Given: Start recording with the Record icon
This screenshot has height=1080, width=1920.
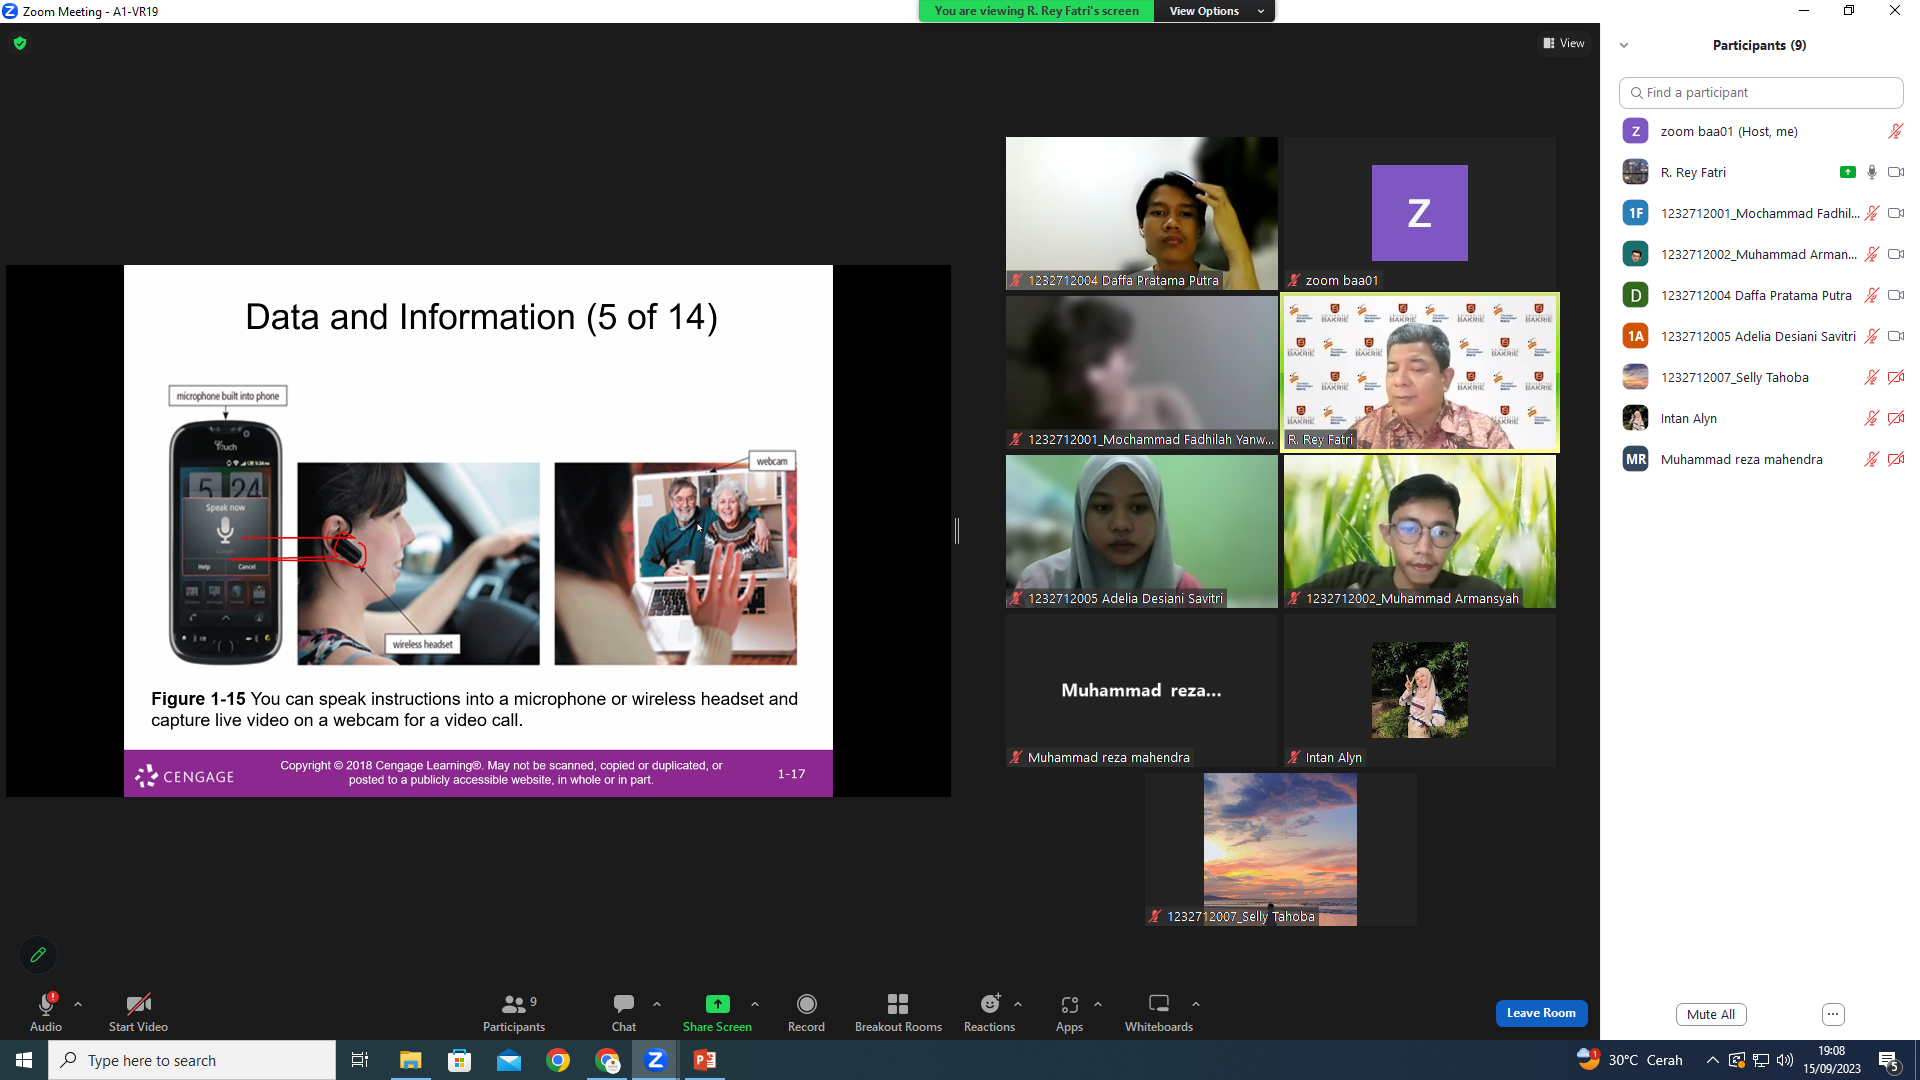Looking at the screenshot, I should coord(806,1004).
